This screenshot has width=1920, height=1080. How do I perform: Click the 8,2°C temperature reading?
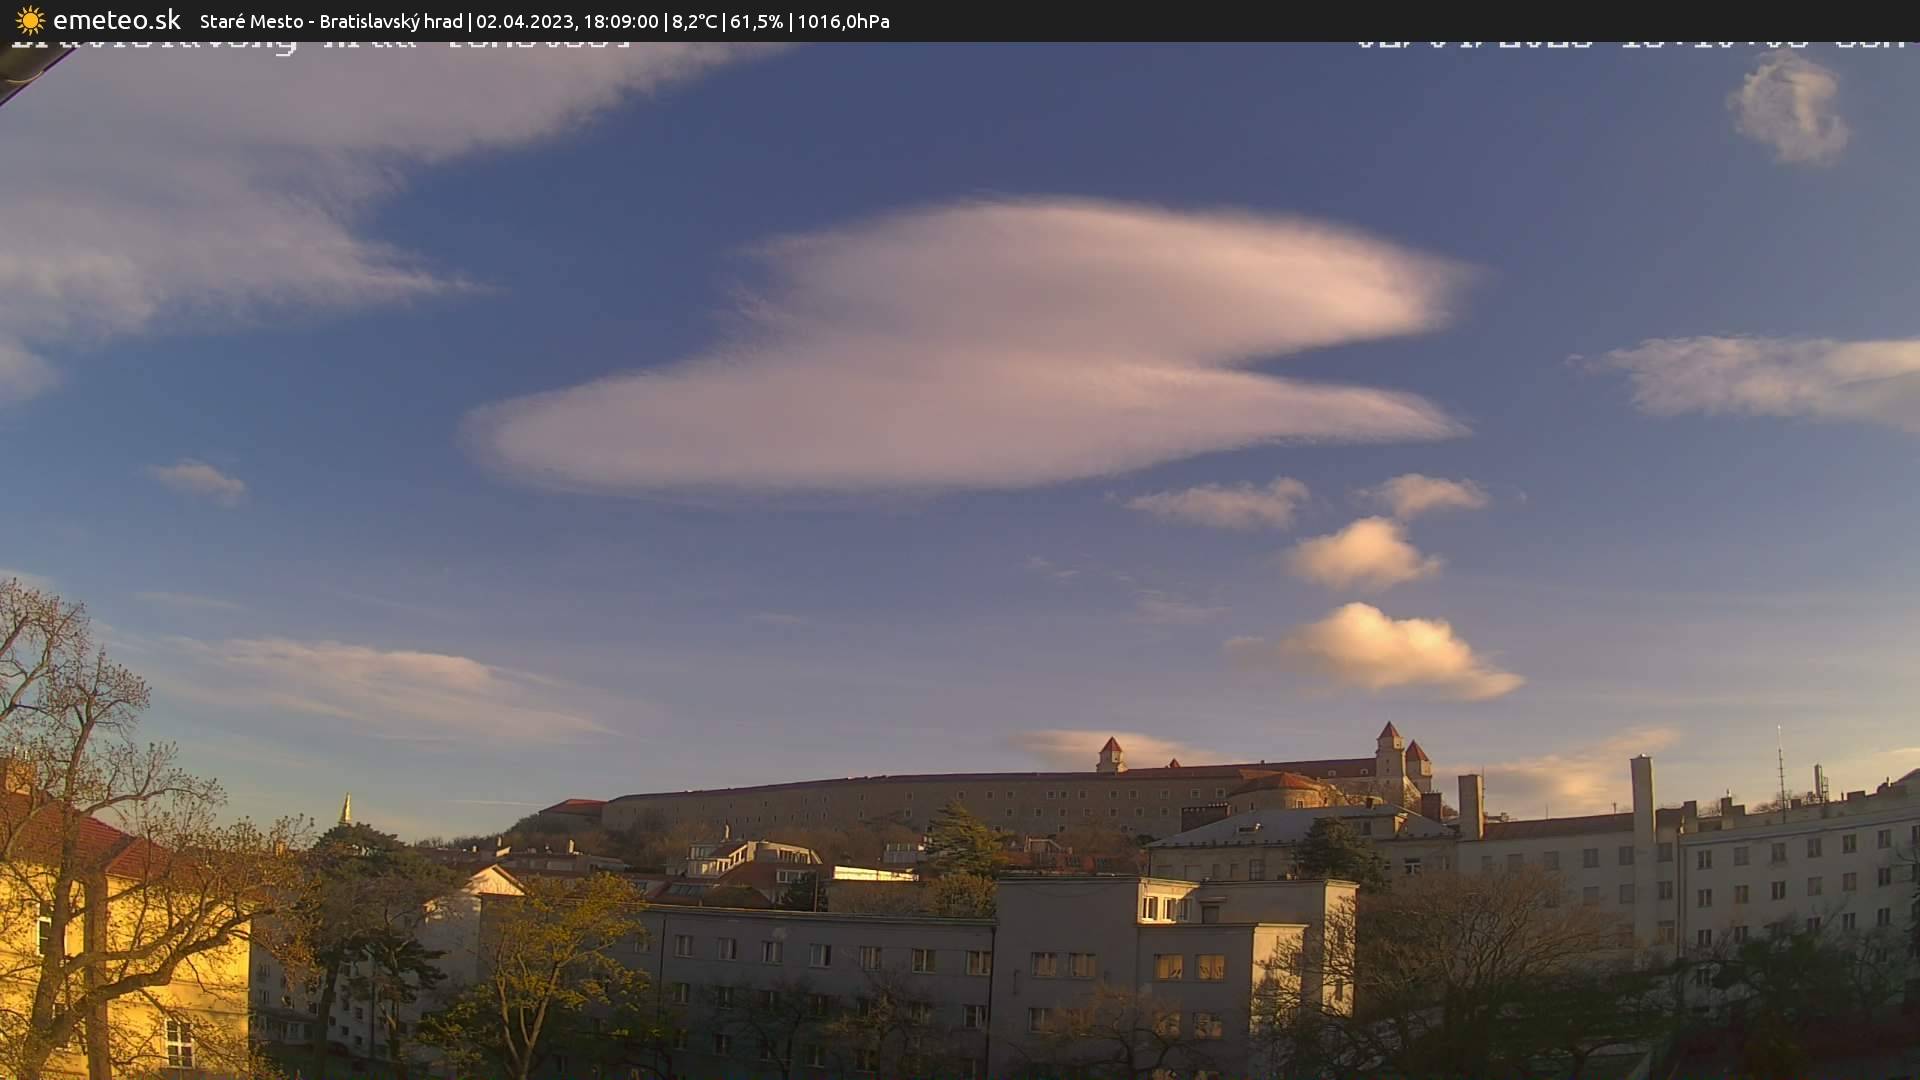tap(694, 21)
